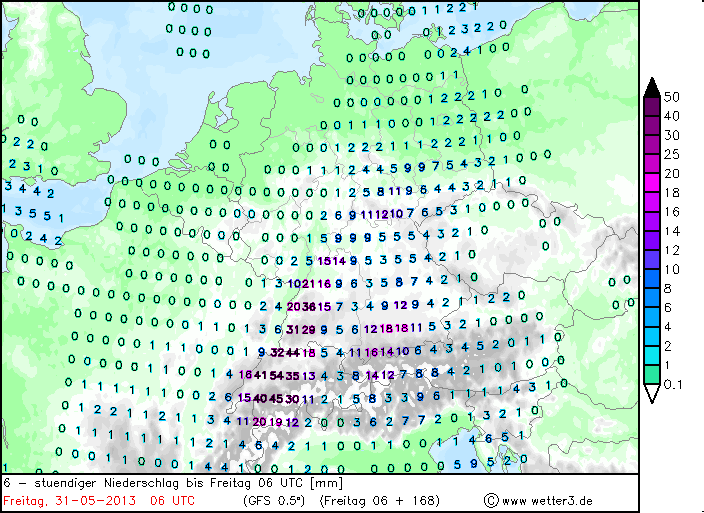Click the map value 32
704x513 pixels.
(x=277, y=352)
